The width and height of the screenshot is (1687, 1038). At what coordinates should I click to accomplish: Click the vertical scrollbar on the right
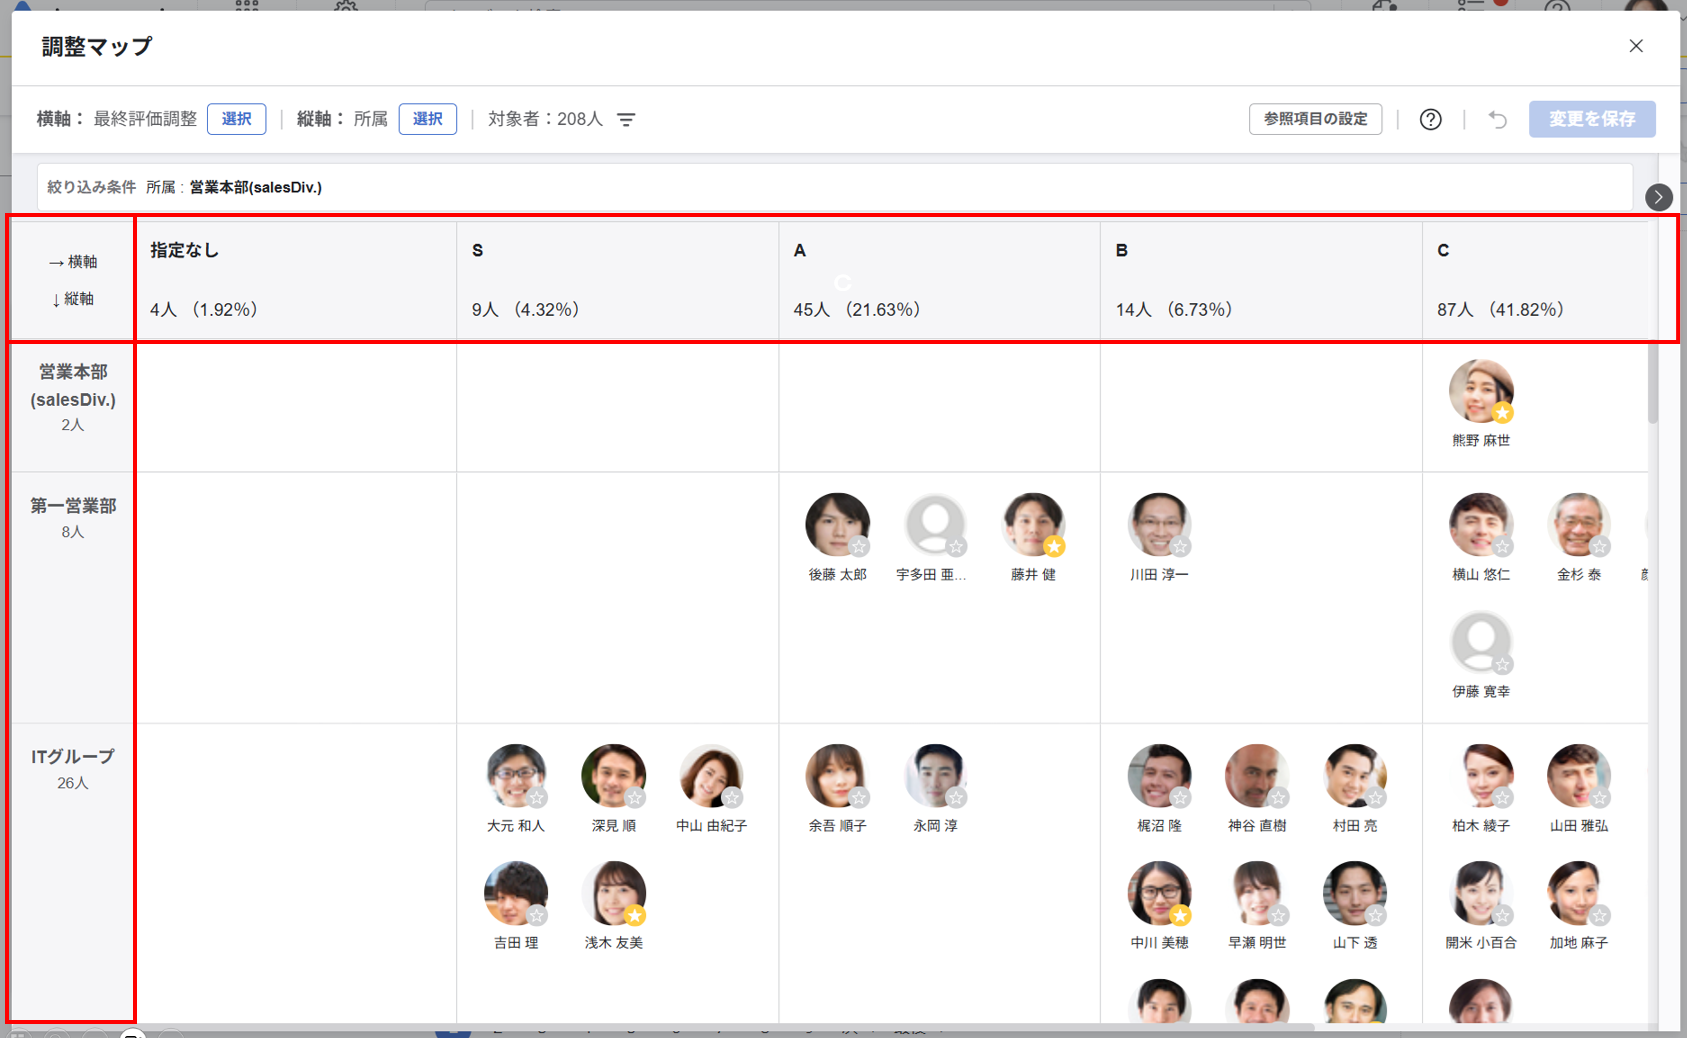coord(1653,385)
